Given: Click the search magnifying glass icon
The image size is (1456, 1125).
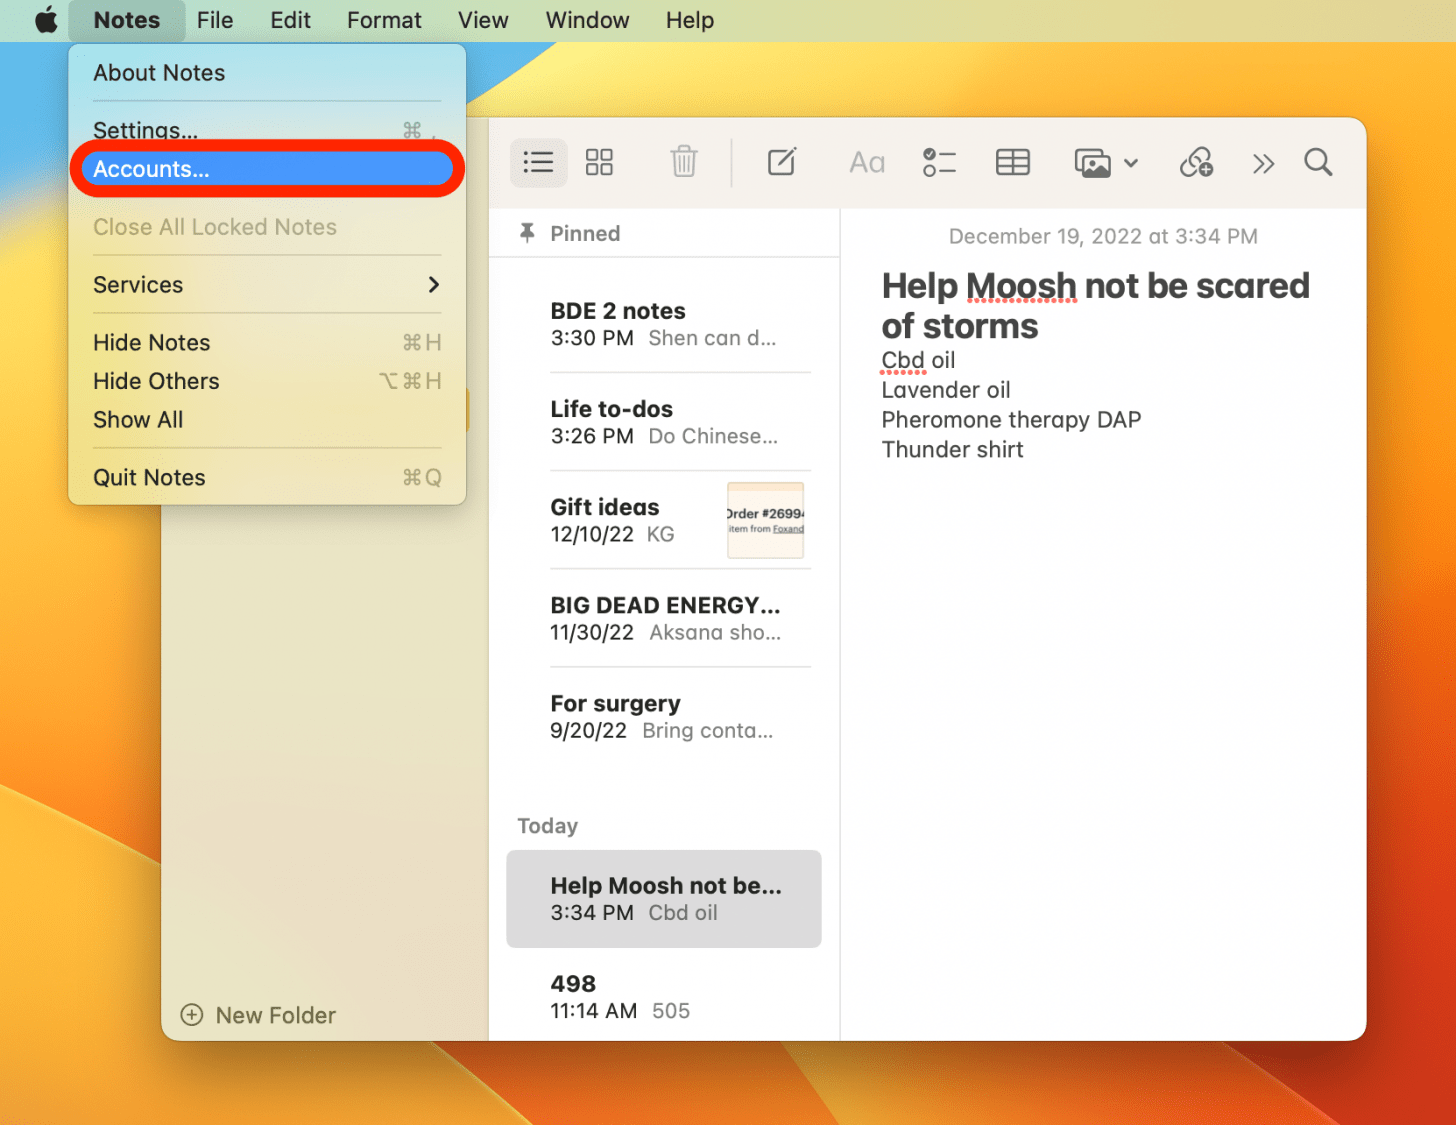Looking at the screenshot, I should pyautogui.click(x=1318, y=162).
